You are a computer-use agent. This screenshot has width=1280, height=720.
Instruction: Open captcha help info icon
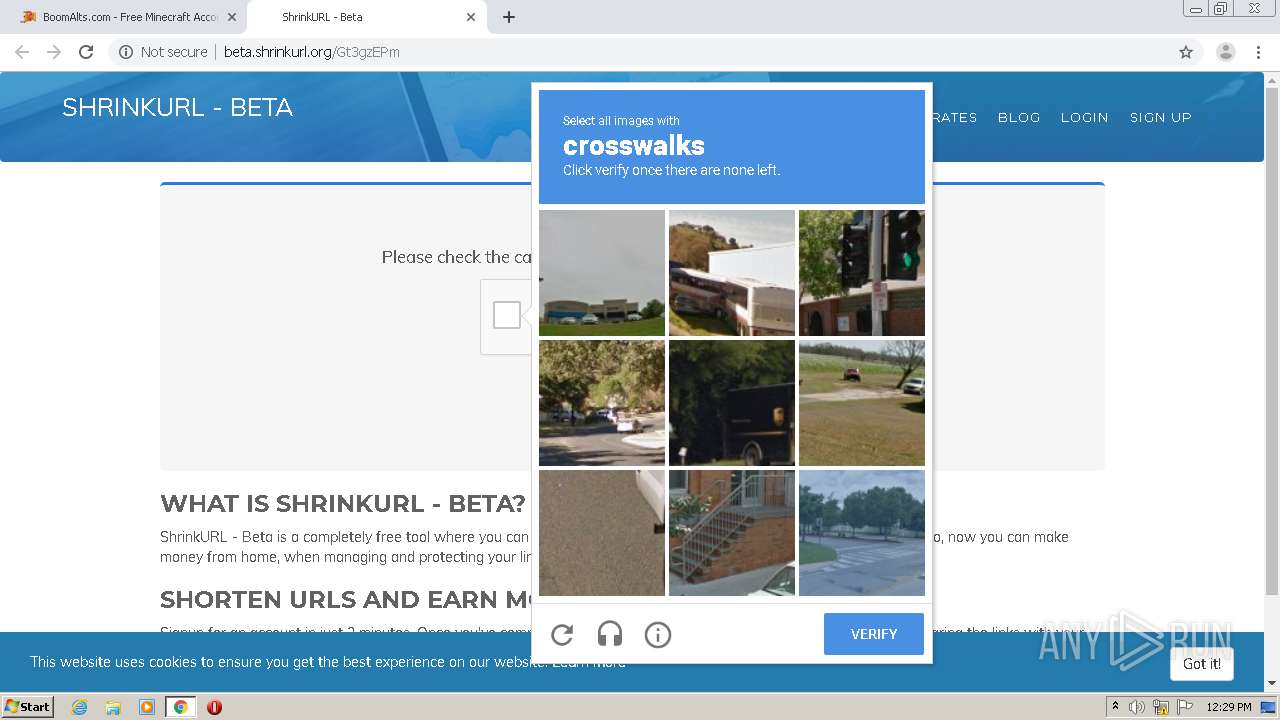pyautogui.click(x=657, y=635)
